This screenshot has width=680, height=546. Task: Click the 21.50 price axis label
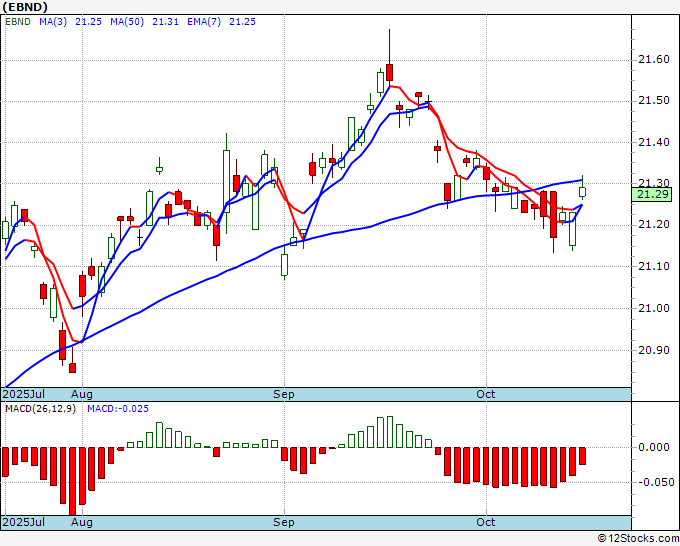click(x=654, y=100)
